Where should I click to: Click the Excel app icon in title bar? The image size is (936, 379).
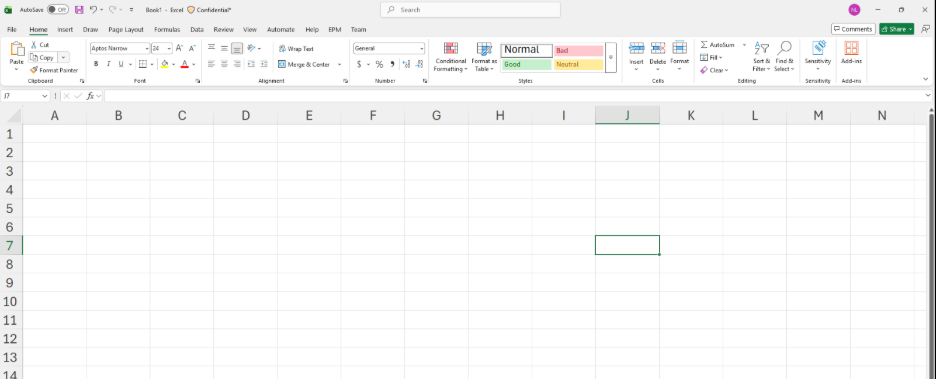8,10
